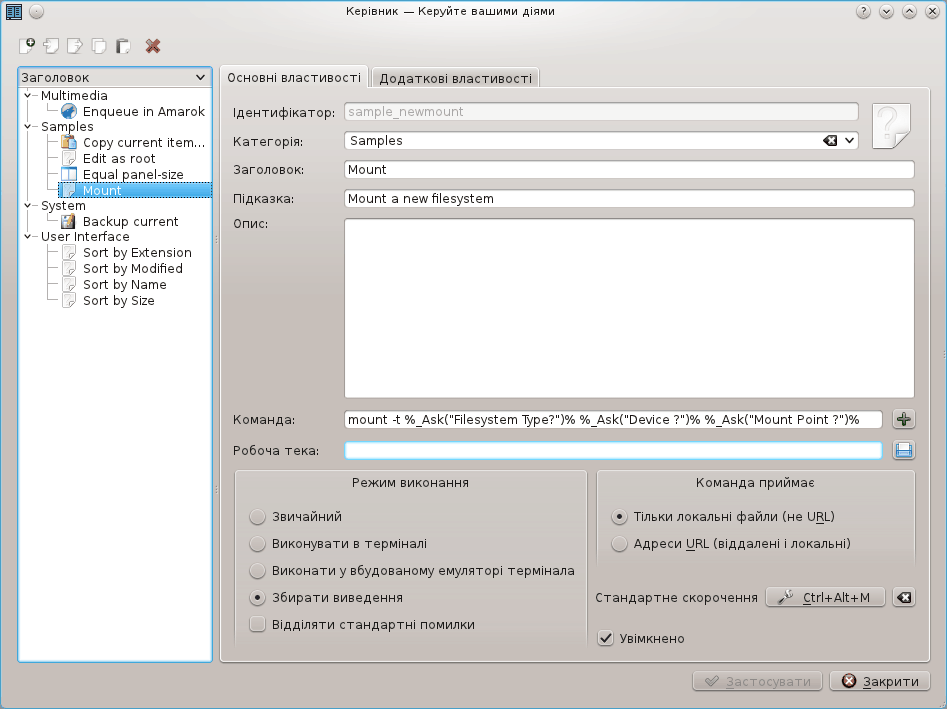Image resolution: width=947 pixels, height=709 pixels.
Task: Switch to 'Додаткові властивості' tab
Action: [456, 78]
